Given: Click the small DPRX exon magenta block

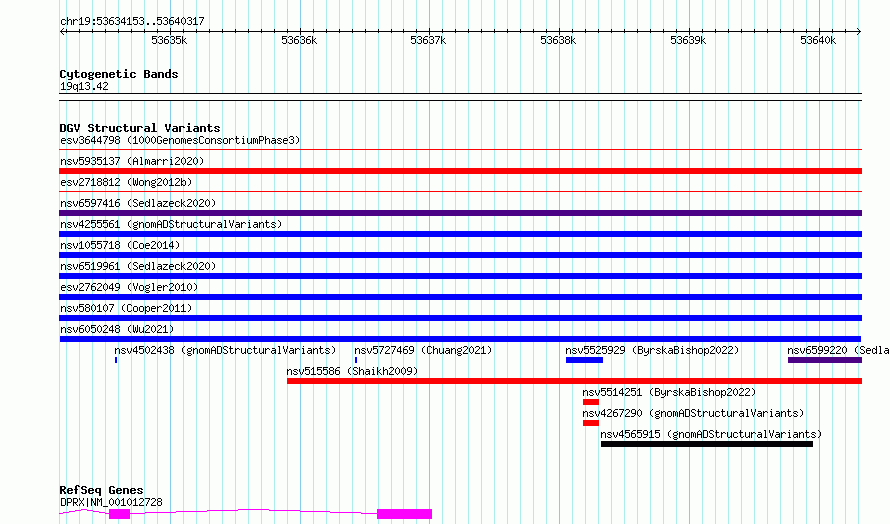Looking at the screenshot, I should (119, 514).
